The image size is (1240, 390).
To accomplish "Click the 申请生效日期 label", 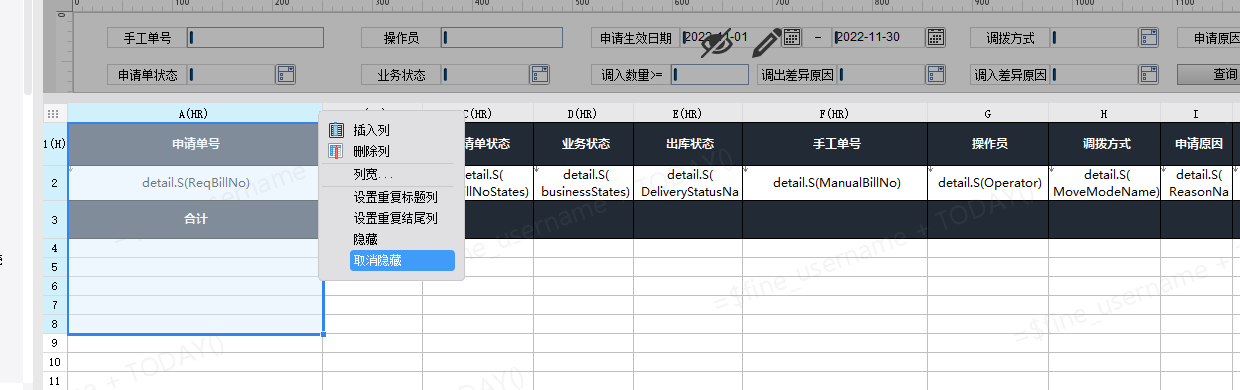I will pyautogui.click(x=635, y=38).
